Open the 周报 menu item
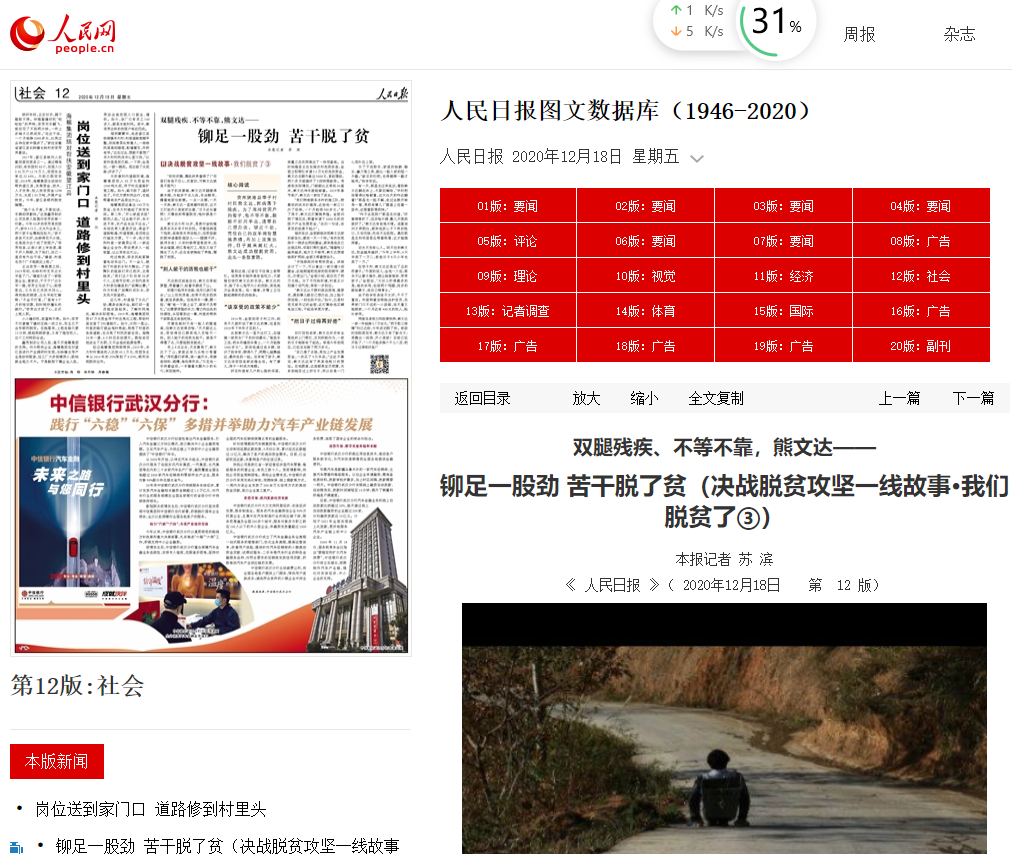 (x=859, y=34)
